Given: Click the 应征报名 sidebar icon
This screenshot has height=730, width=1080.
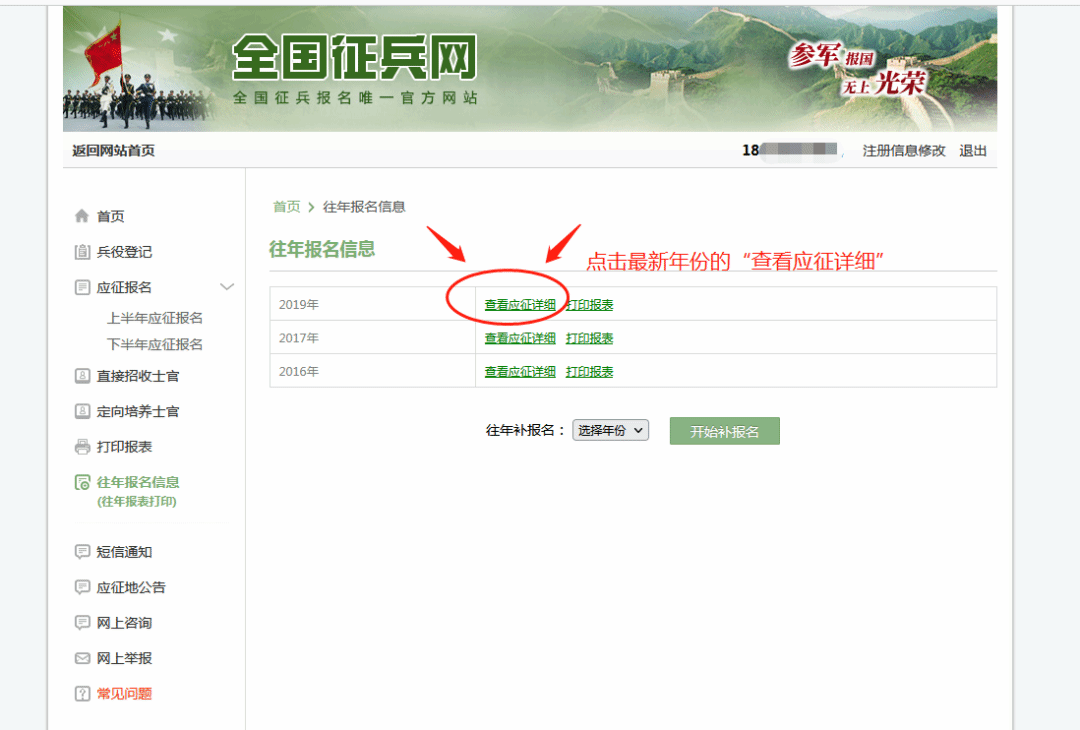Looking at the screenshot, I should (x=82, y=287).
